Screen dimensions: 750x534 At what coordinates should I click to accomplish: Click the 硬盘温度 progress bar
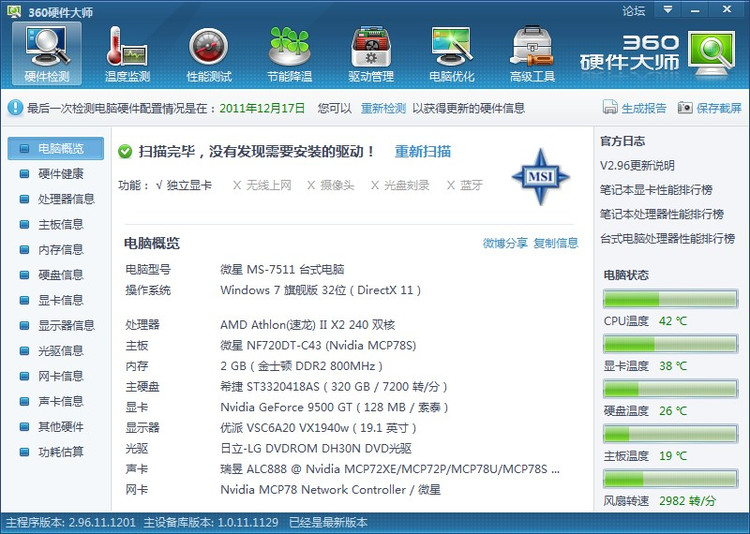click(671, 389)
